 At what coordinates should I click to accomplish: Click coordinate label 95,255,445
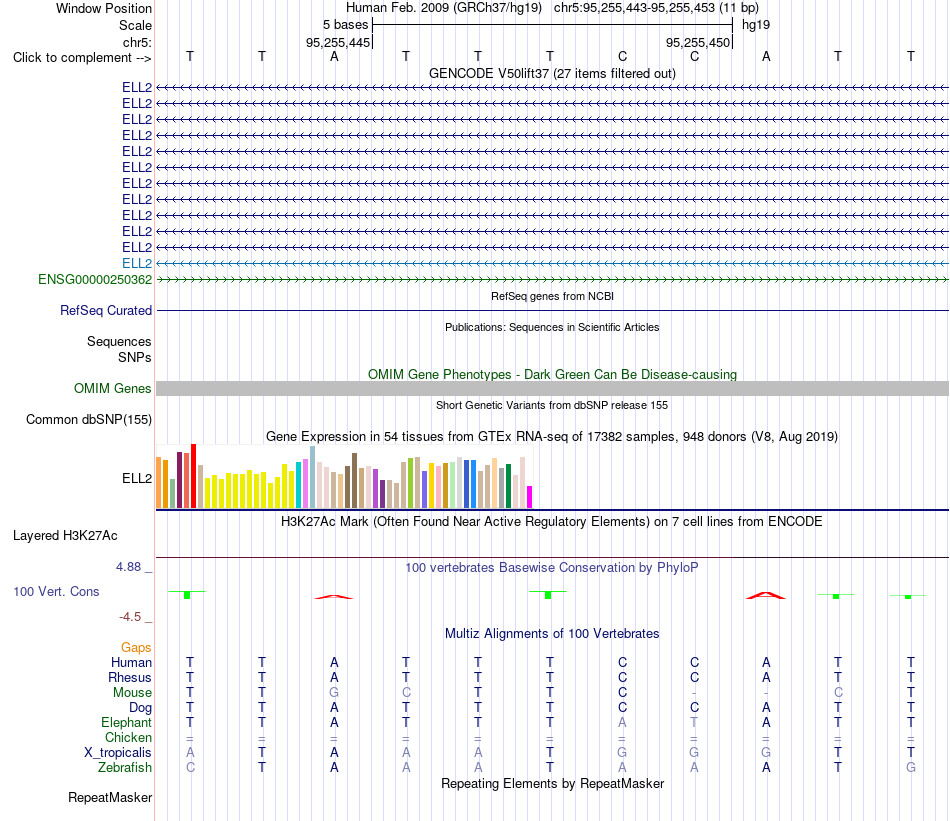click(x=337, y=42)
